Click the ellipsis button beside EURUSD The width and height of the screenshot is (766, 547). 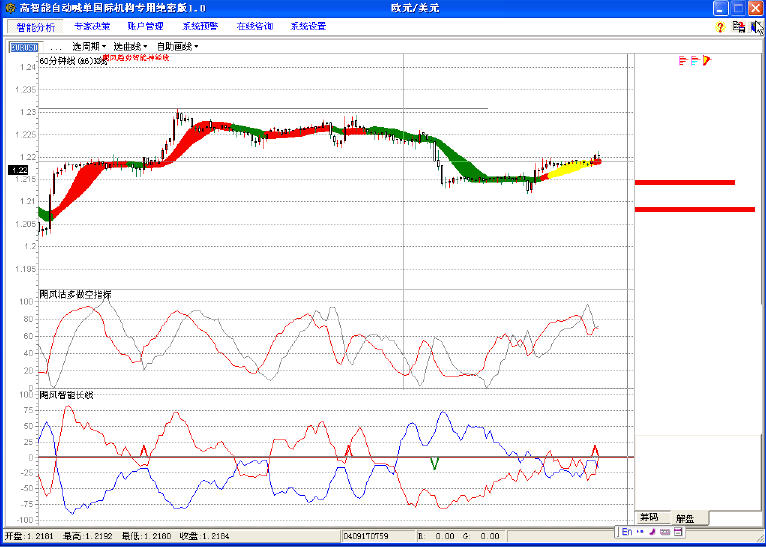(x=55, y=47)
